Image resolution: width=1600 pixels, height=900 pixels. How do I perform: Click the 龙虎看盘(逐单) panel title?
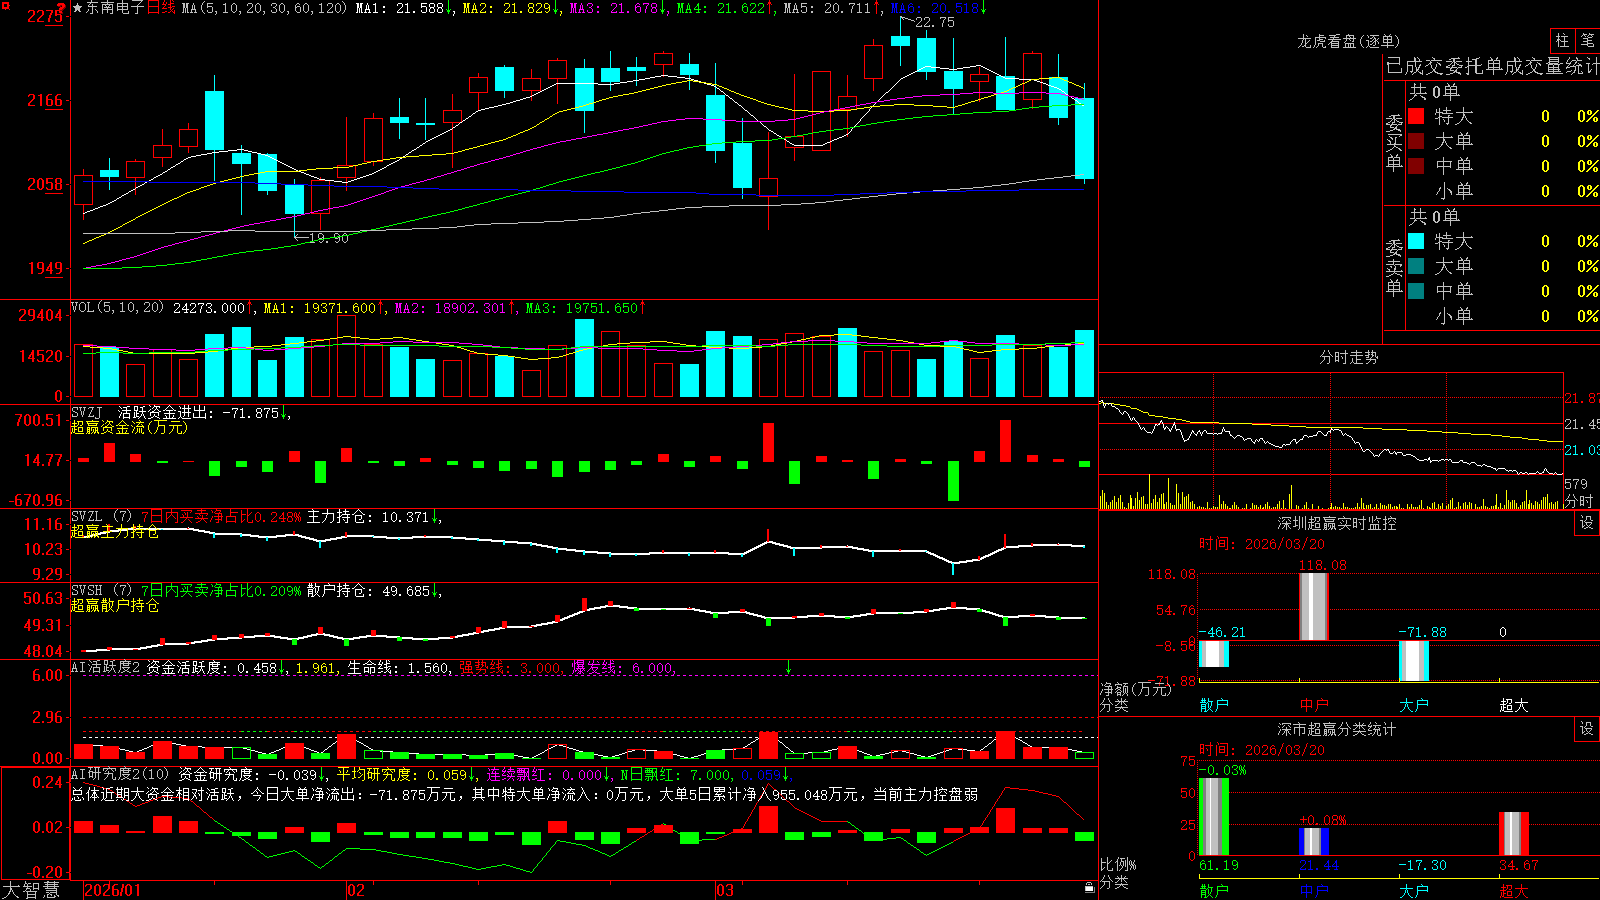coord(1348,41)
